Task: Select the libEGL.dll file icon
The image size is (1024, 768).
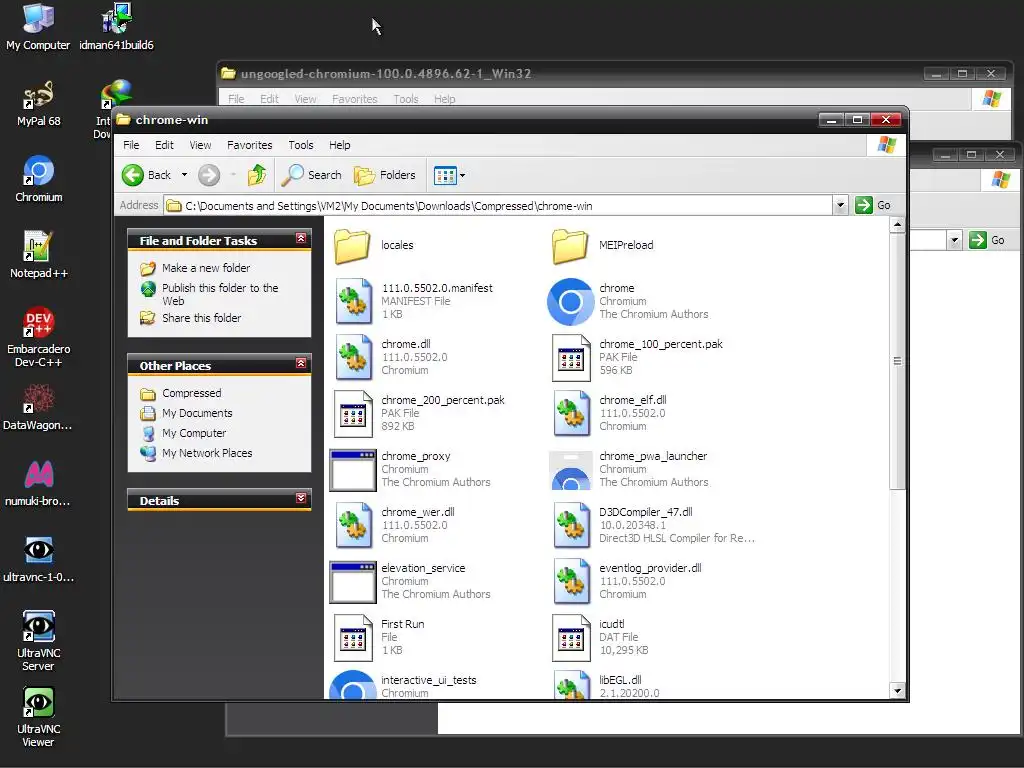Action: [x=571, y=684]
